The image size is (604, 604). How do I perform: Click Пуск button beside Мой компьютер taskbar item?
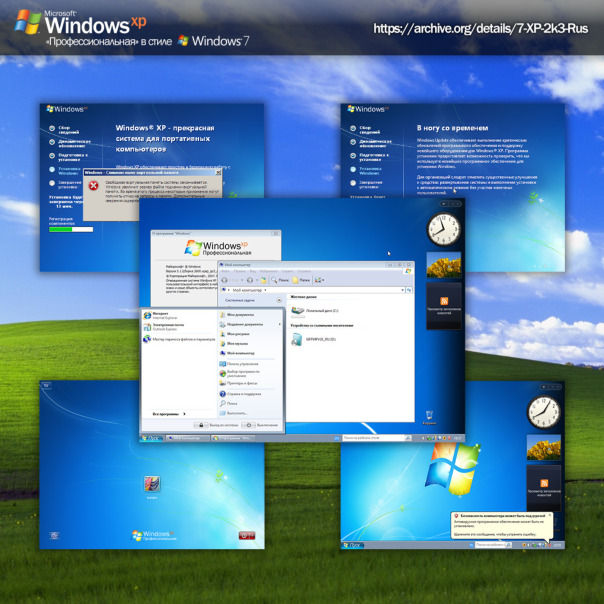click(151, 438)
